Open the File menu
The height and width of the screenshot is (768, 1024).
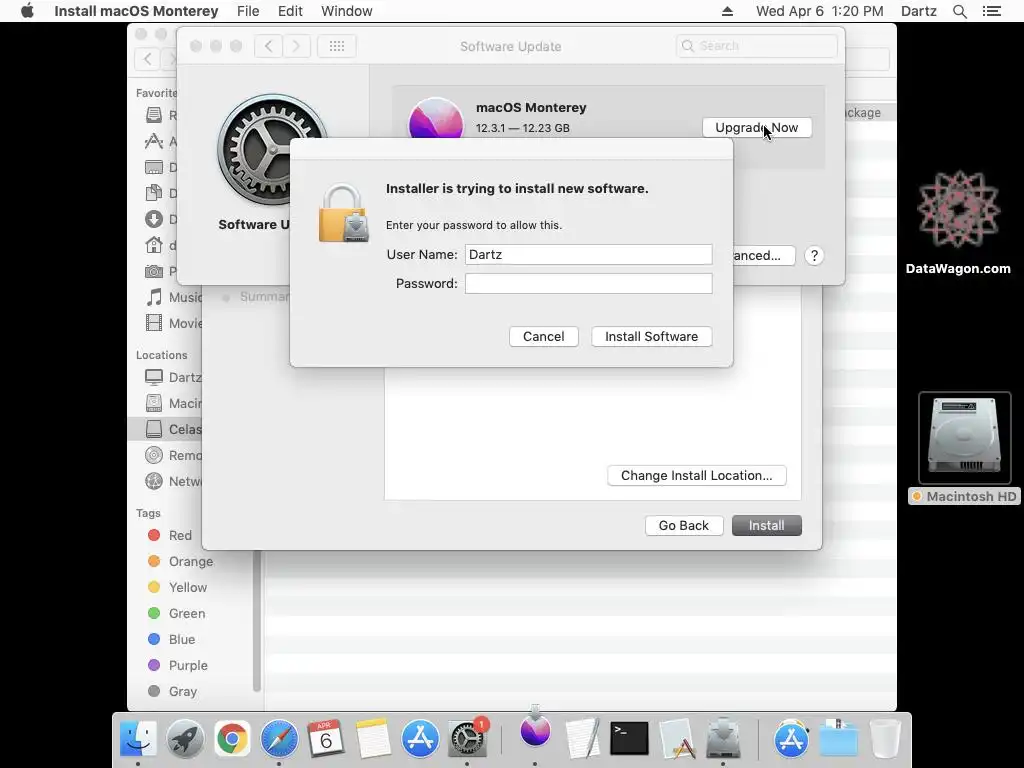coord(248,11)
